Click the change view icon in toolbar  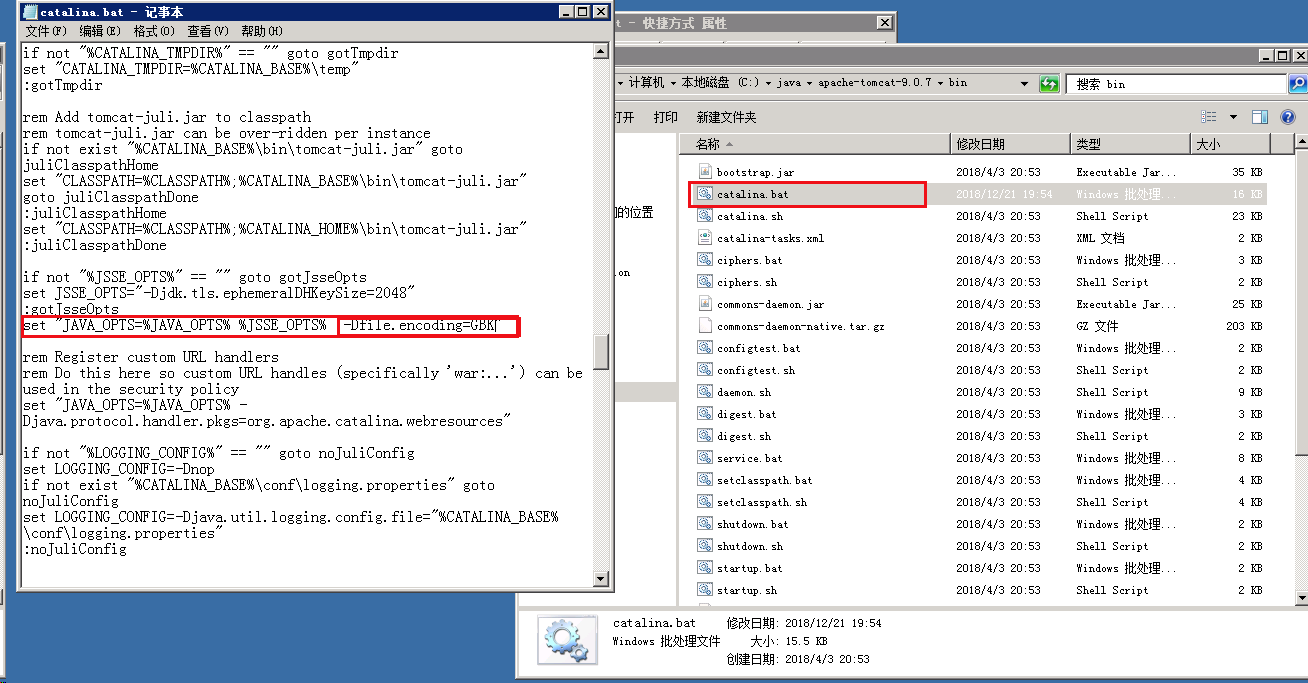coord(1209,117)
